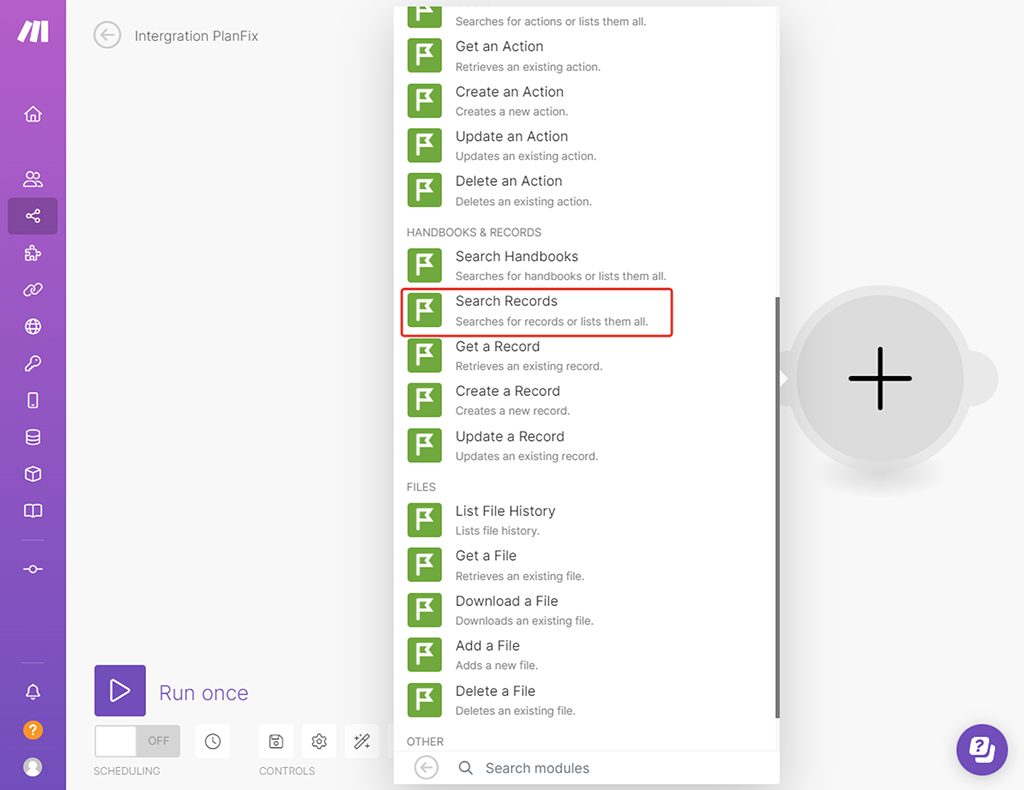Click the green flag icon of Get a Record
Screen dimensions: 1024x790
coord(424,356)
